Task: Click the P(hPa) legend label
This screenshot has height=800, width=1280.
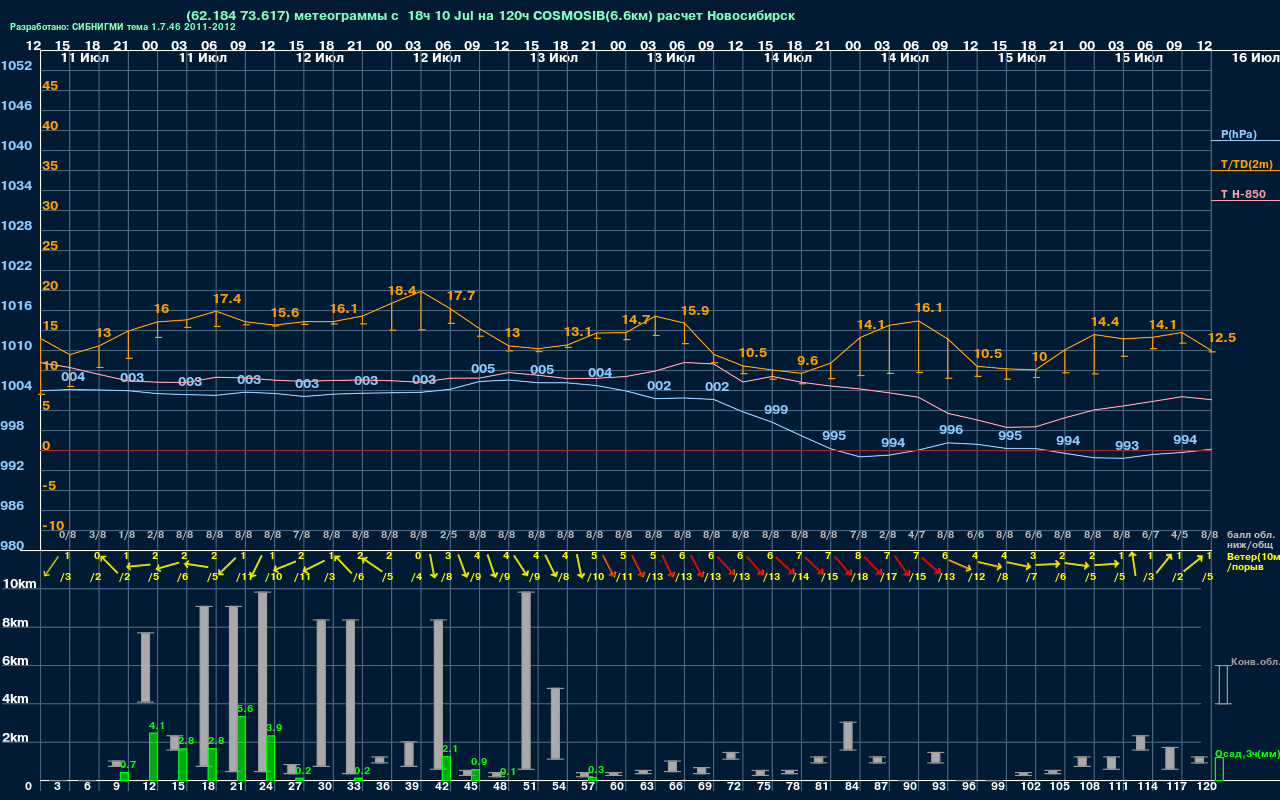Action: coord(1238,134)
